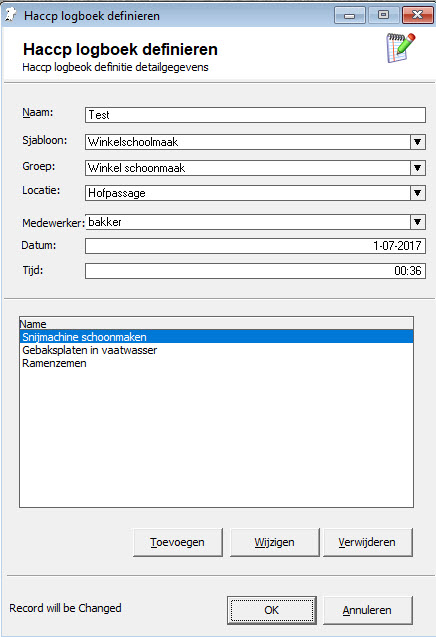
Task: Click the notepad with pencil icon
Action: (x=400, y=48)
